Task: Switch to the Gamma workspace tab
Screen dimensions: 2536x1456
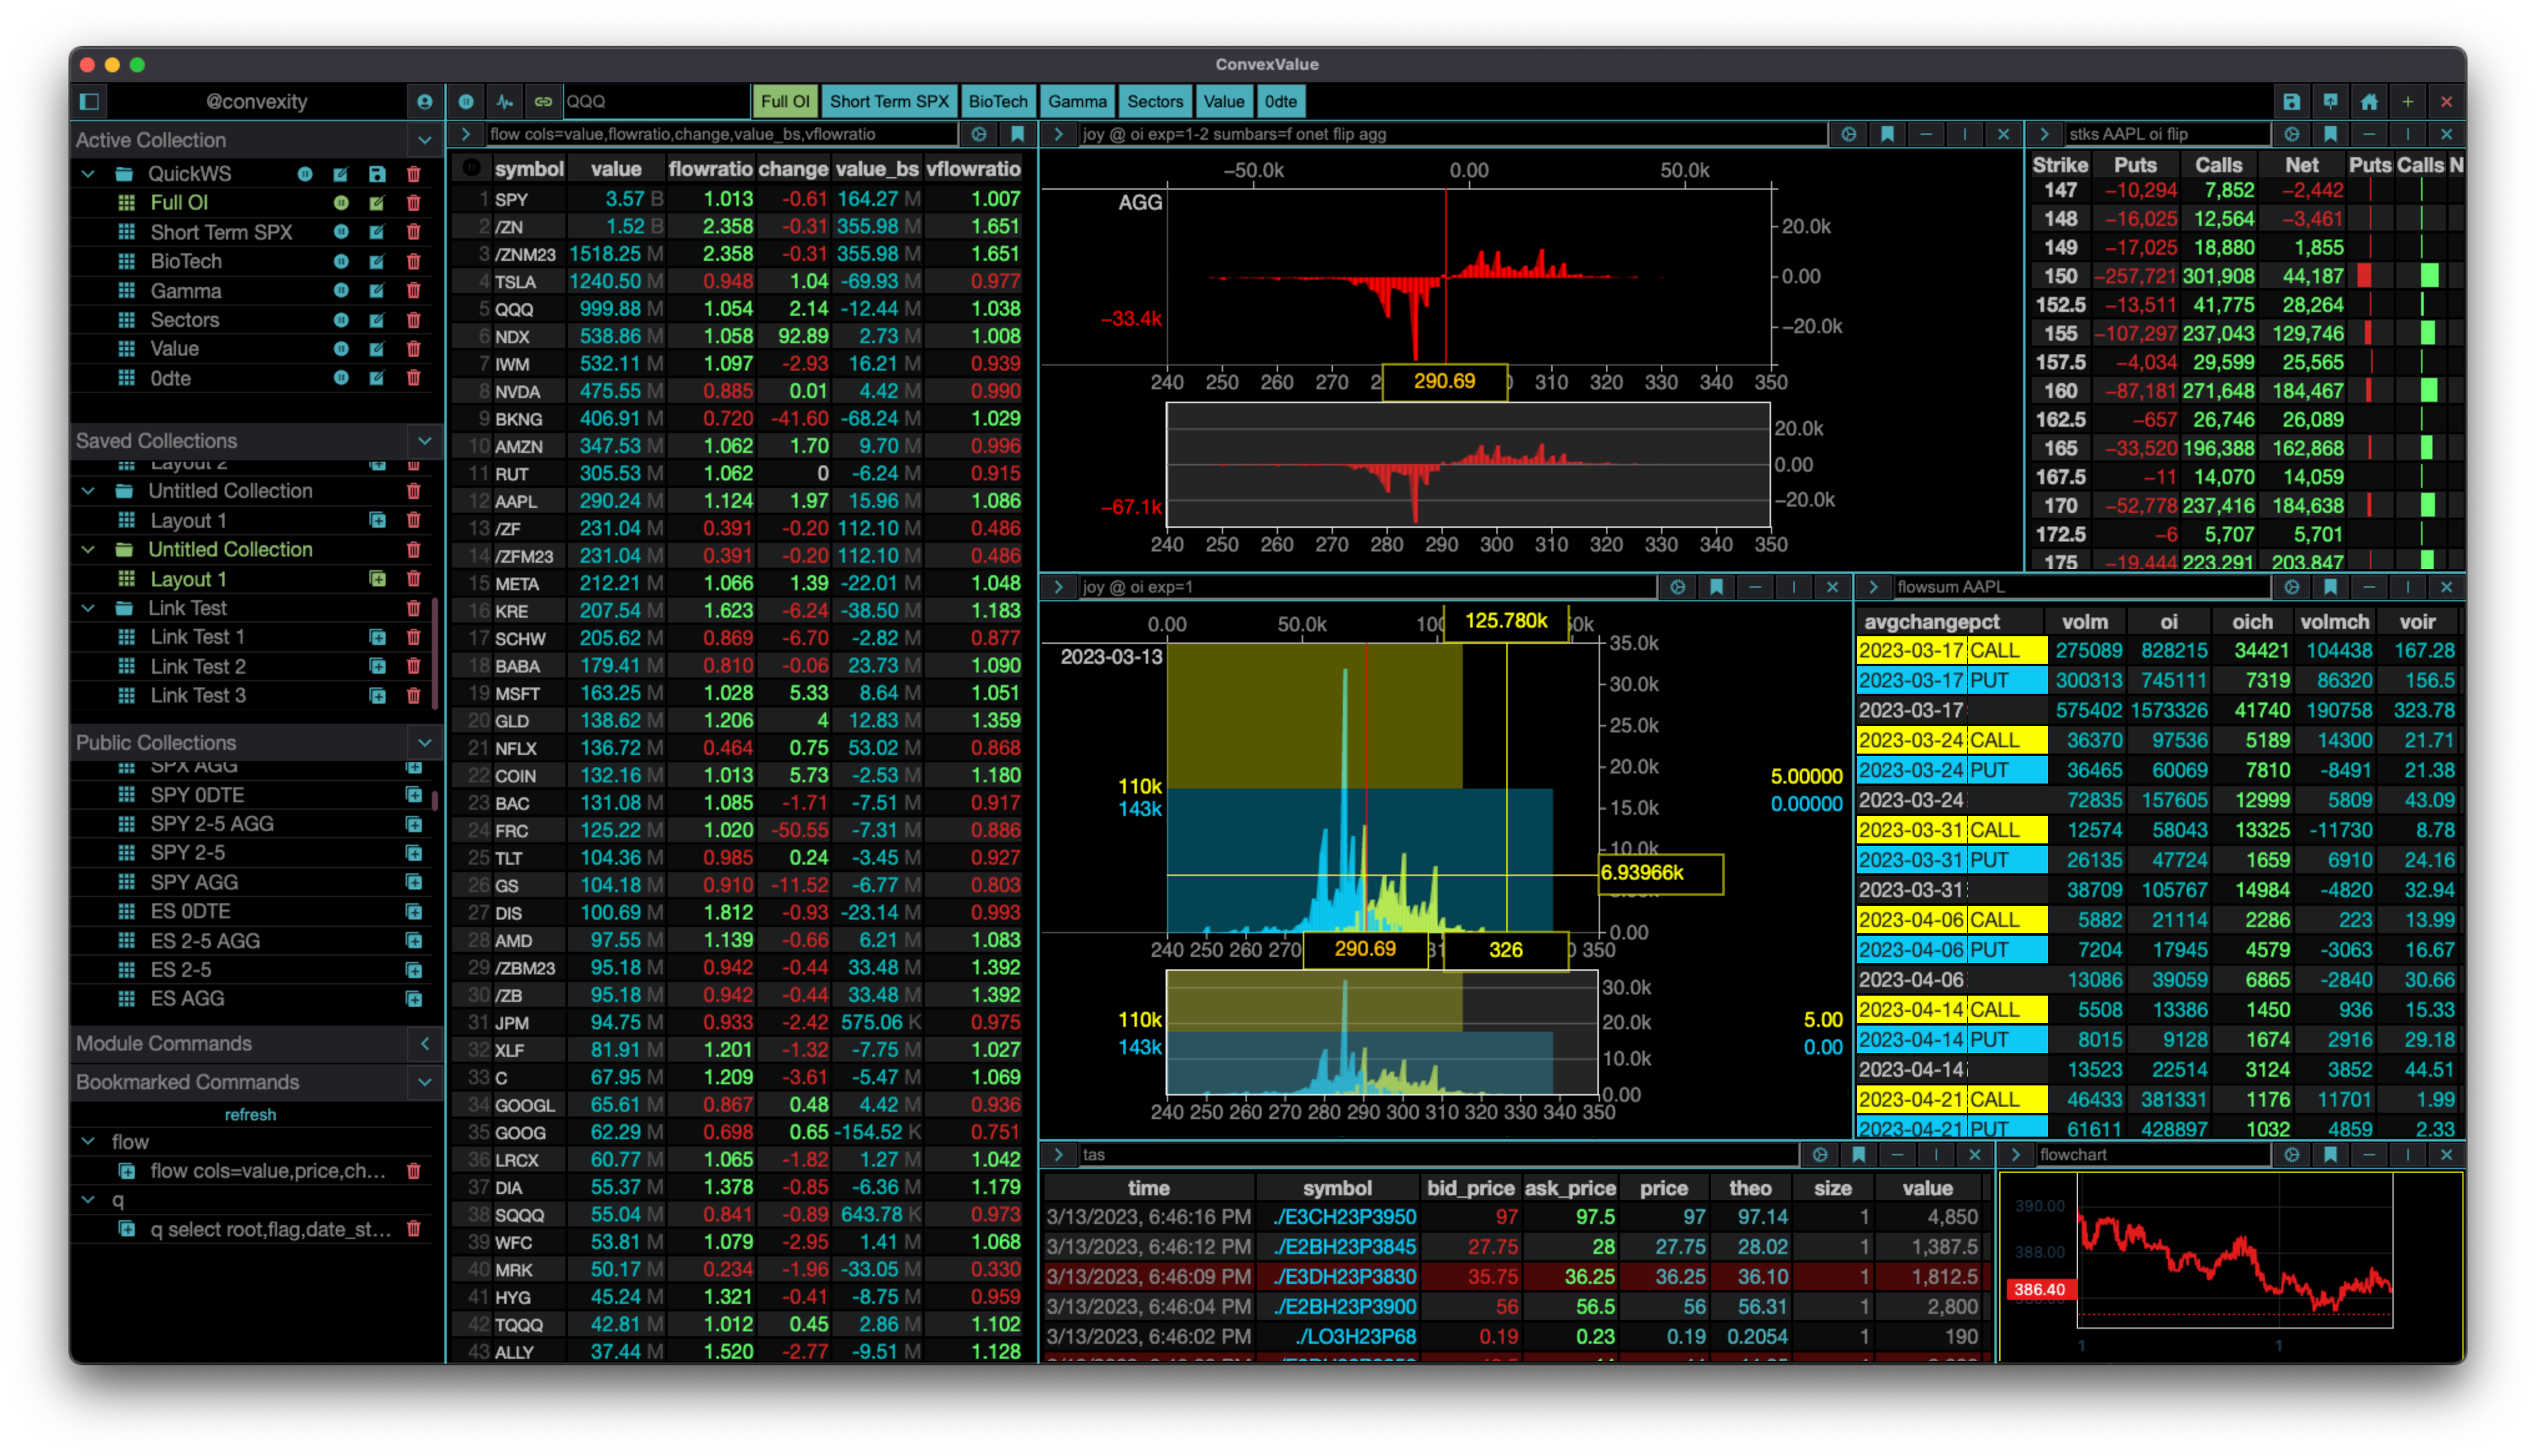Action: [1076, 101]
